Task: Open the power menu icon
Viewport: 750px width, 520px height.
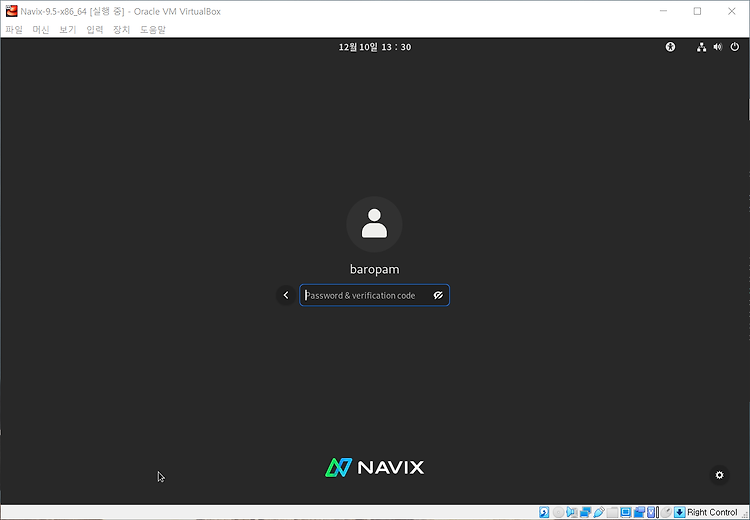Action: pos(735,47)
